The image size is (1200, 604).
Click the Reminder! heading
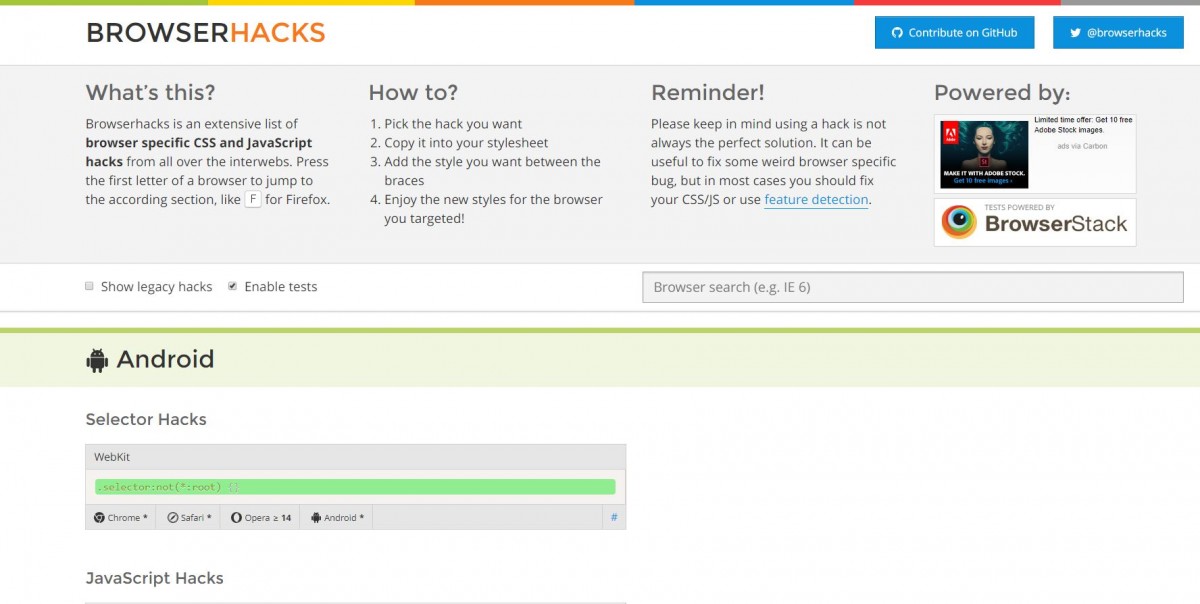coord(708,93)
